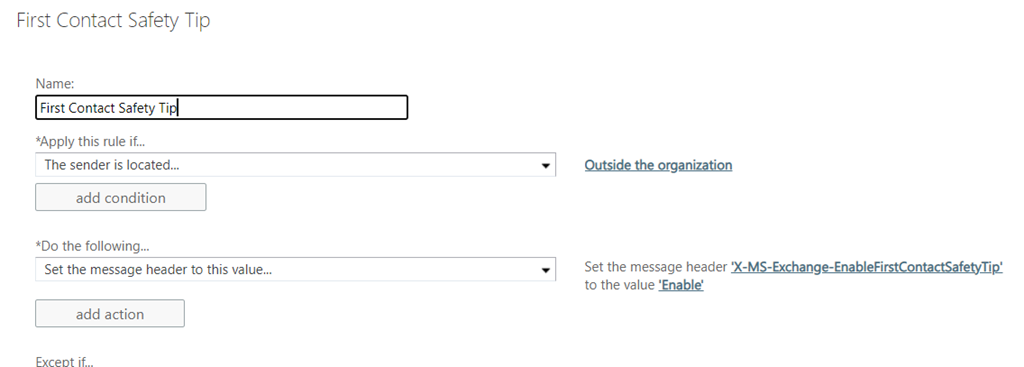Click the 'to the value' description text

click(x=620, y=285)
